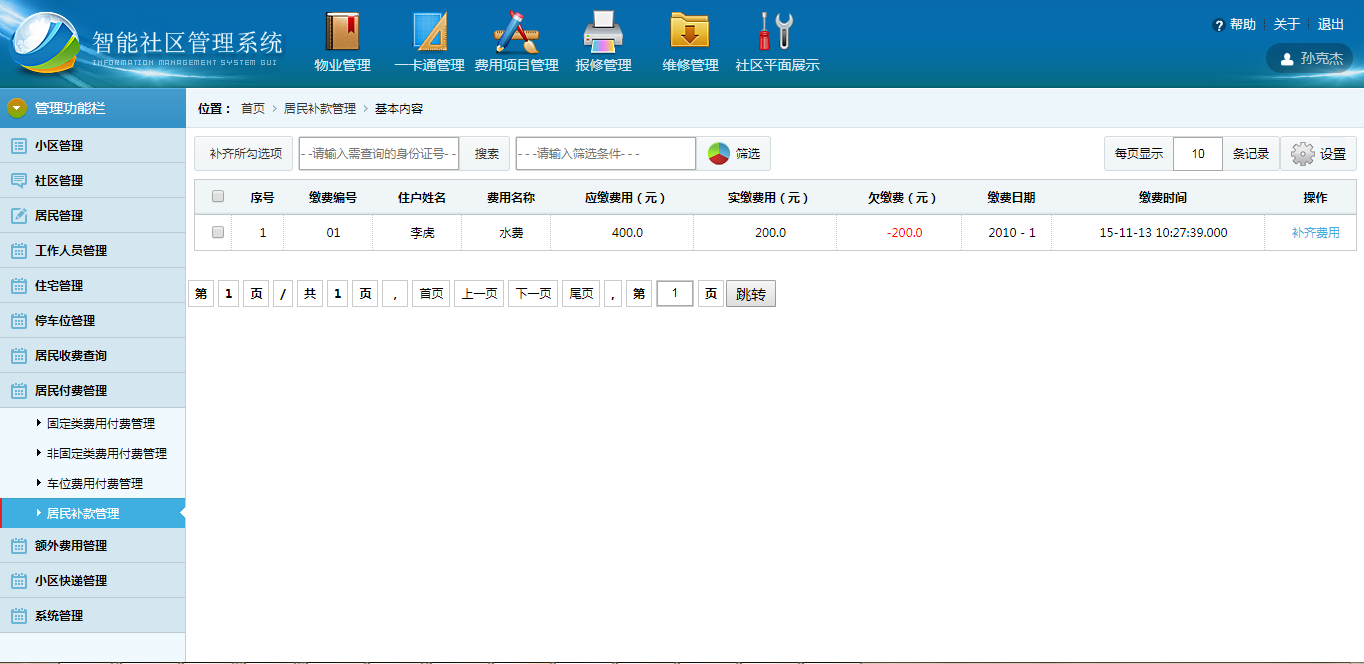This screenshot has height=664, width=1364.
Task: Expand the 工作人员管理 sidebar section
Action: tap(93, 251)
